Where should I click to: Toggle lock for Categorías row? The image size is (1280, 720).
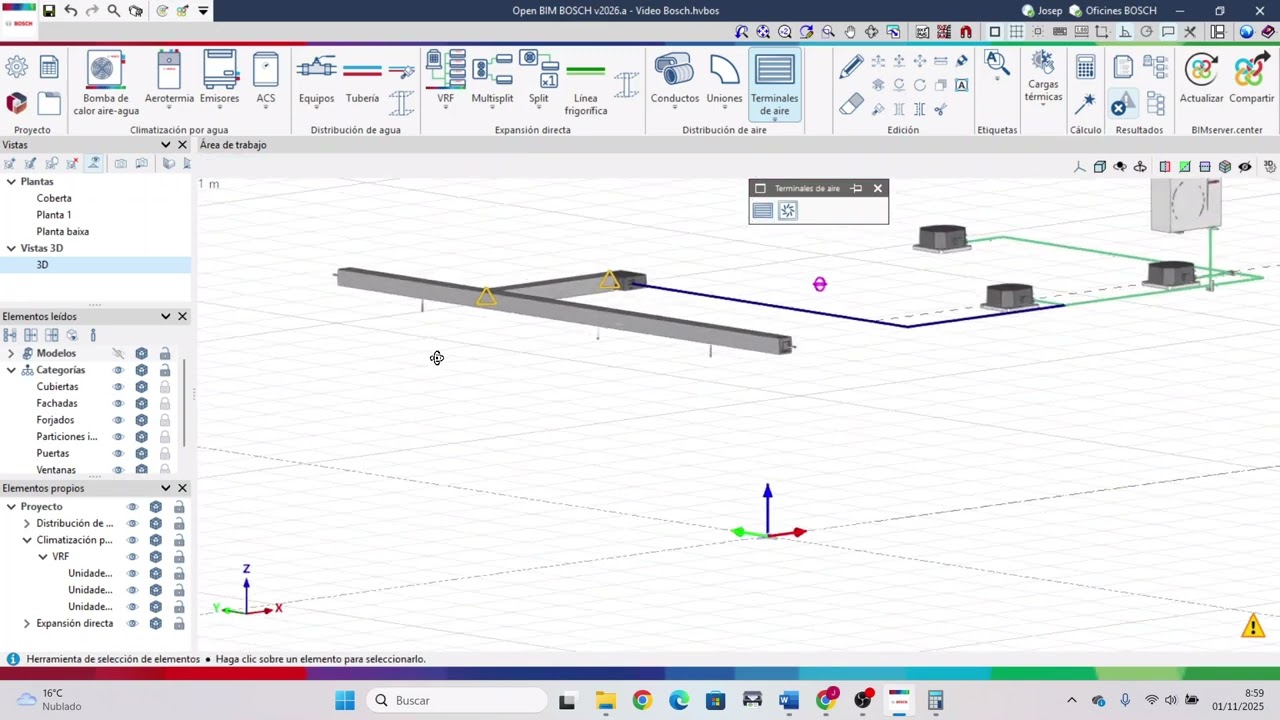point(165,370)
